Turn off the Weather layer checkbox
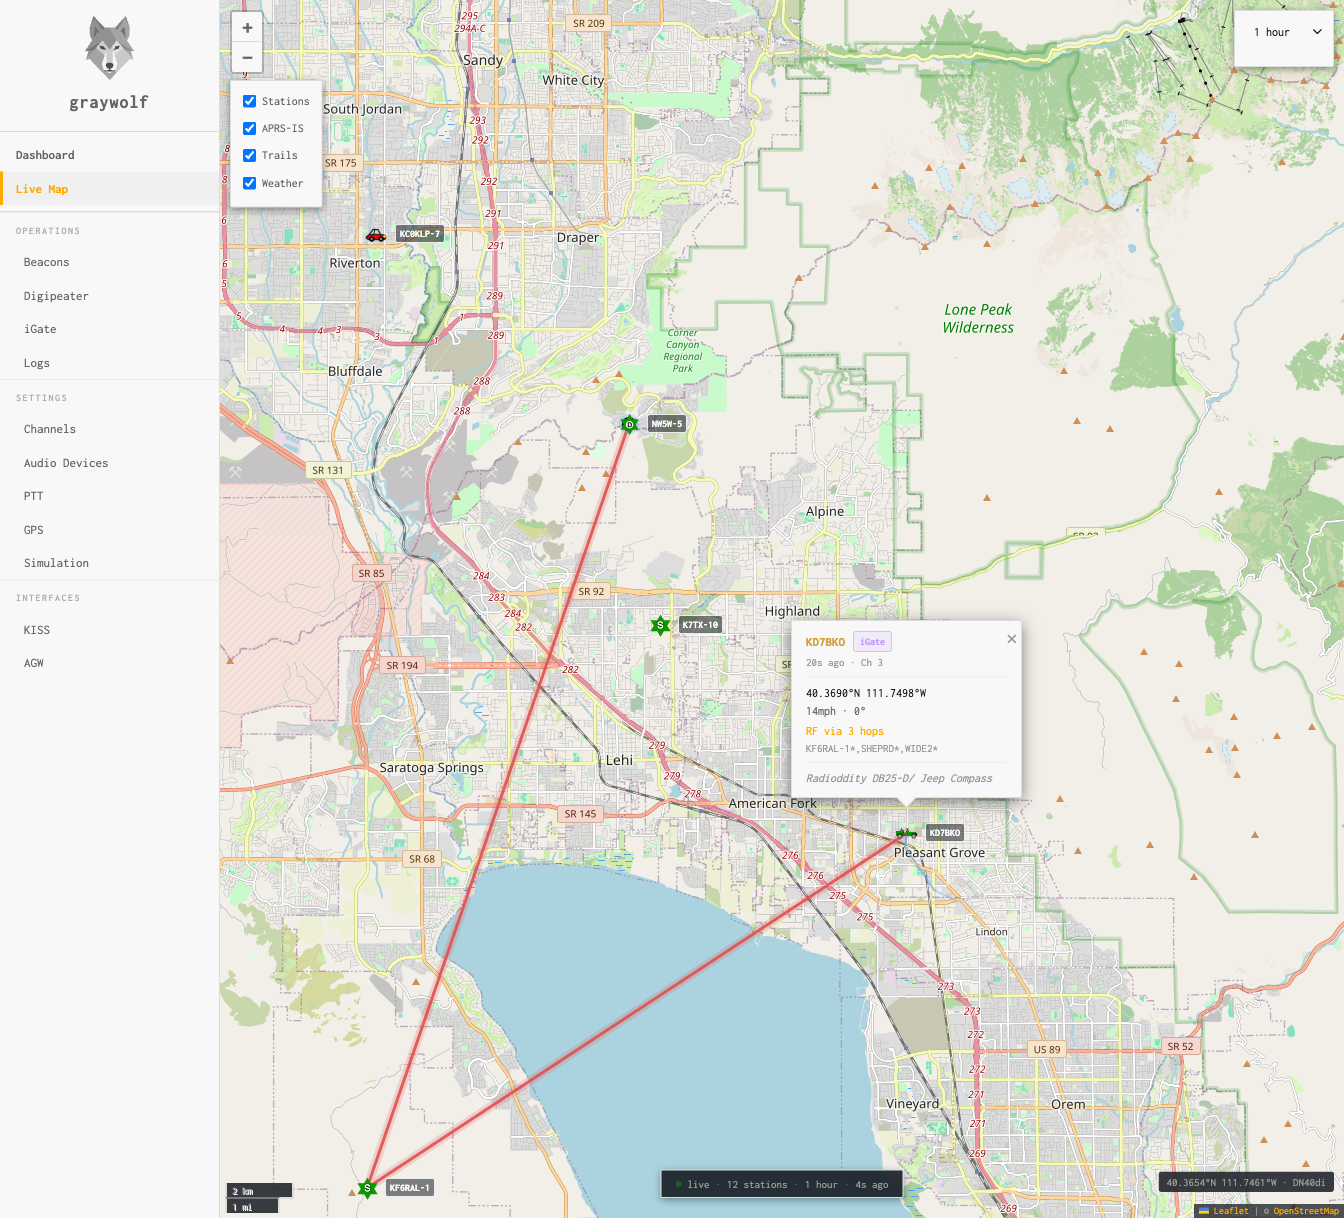The width and height of the screenshot is (1344, 1218). coord(249,183)
